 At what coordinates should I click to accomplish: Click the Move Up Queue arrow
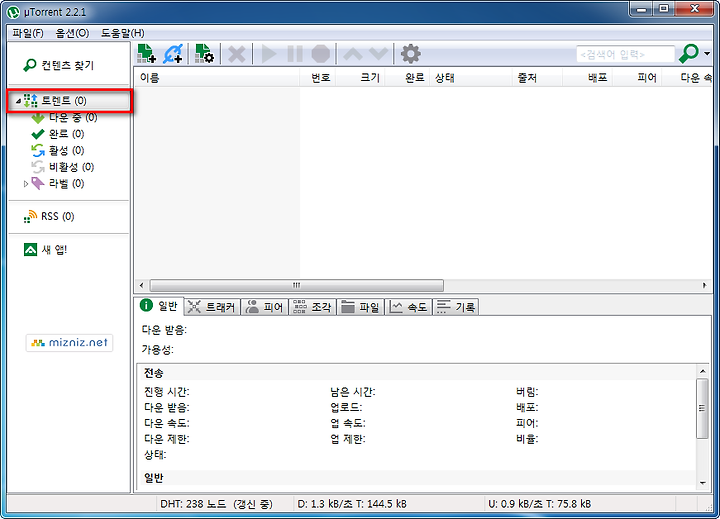tap(353, 54)
